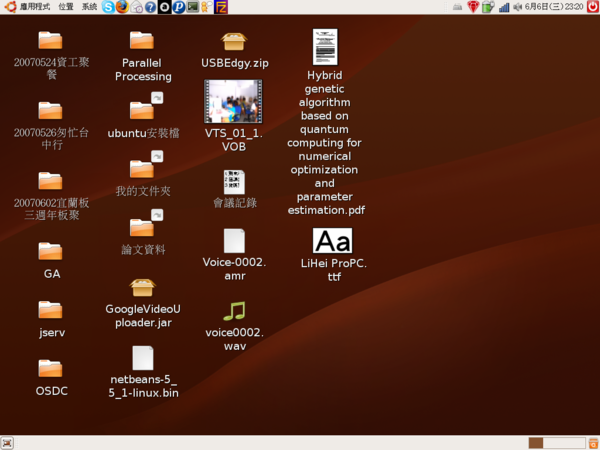Screen dimensions: 600x450
Task: Select the VTS_01_1.VOB video thumbnail
Action: tap(233, 101)
